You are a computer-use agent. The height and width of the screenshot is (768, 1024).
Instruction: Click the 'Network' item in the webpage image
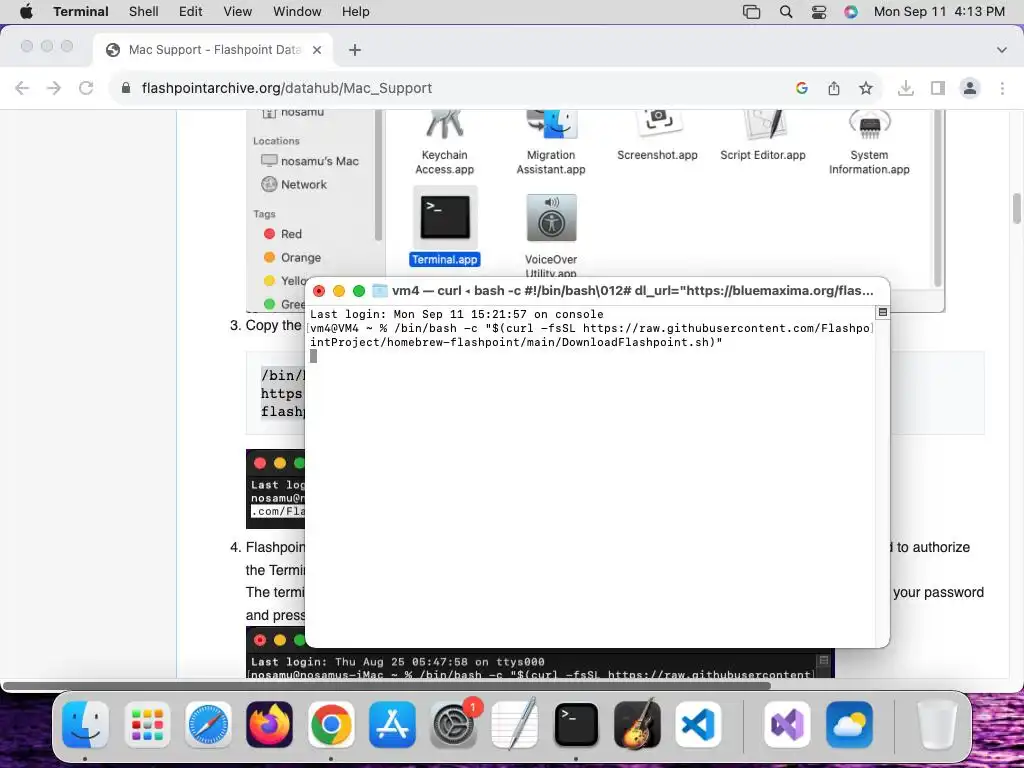[304, 184]
